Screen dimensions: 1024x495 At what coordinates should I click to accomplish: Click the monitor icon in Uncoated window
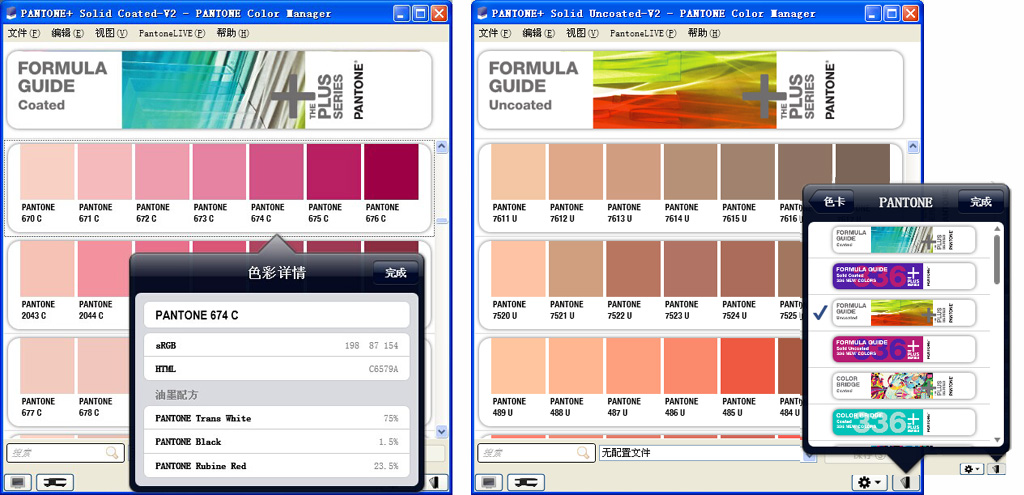coord(490,482)
